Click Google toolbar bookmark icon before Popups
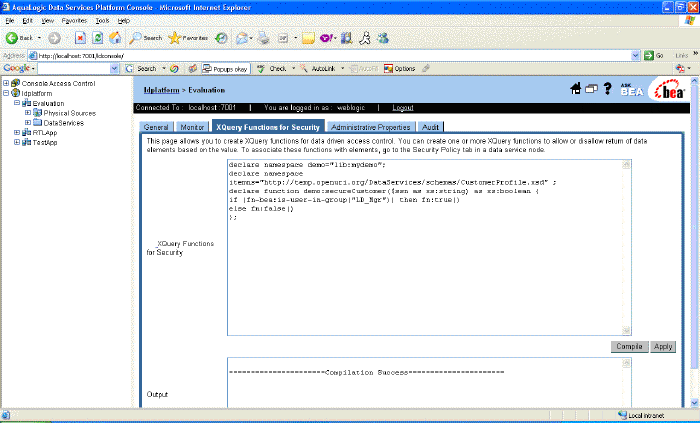700x423 pixels. (192, 69)
